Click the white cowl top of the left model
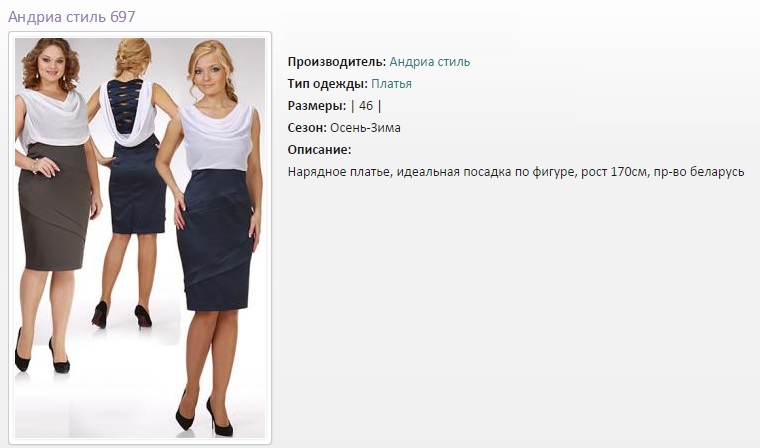760x448 pixels. click(55, 118)
